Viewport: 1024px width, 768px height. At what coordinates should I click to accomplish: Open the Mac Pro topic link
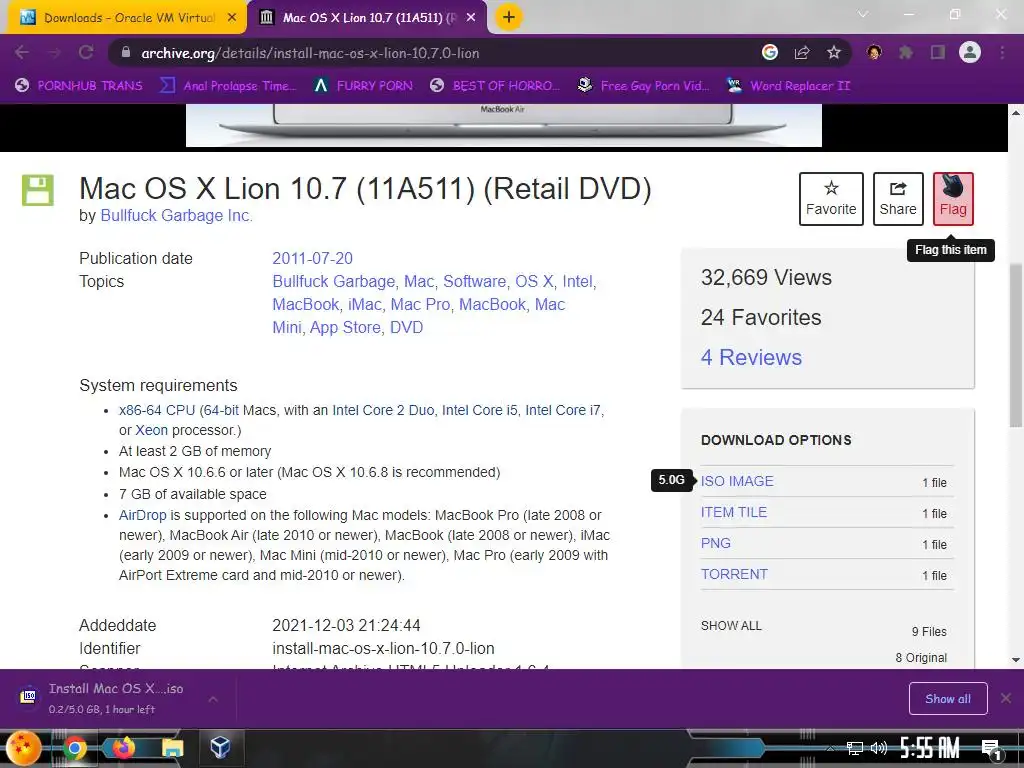point(420,304)
